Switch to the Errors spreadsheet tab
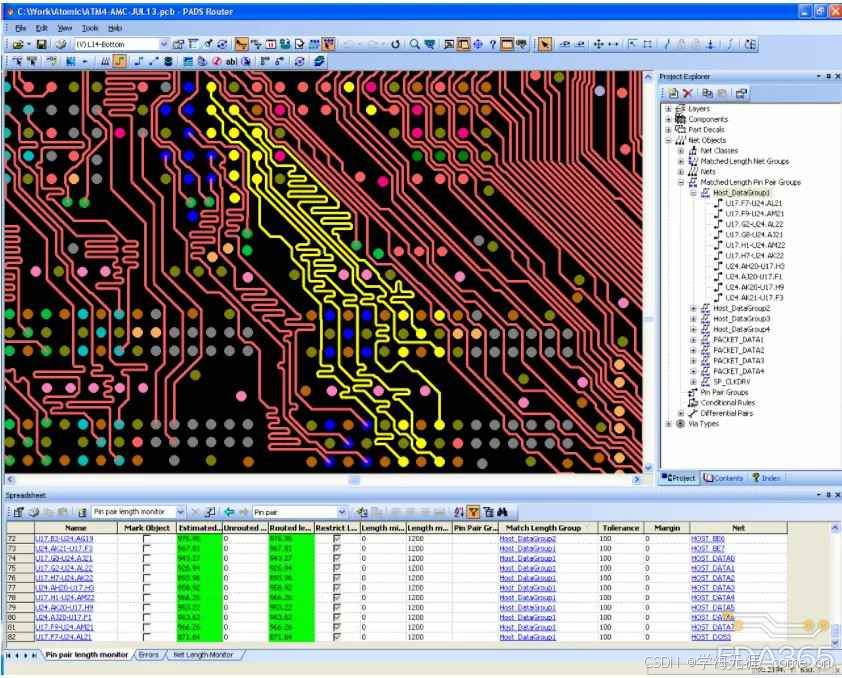Screen dimensions: 842x678 (149, 655)
